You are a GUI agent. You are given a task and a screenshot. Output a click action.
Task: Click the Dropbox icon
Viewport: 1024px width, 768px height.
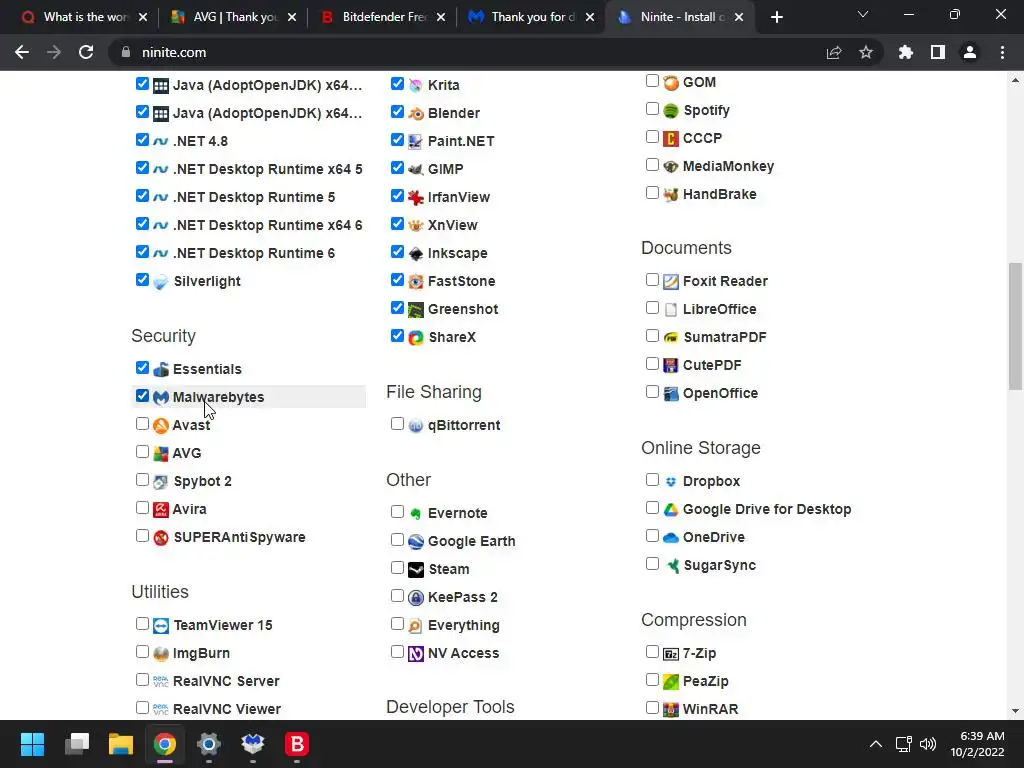click(x=671, y=481)
